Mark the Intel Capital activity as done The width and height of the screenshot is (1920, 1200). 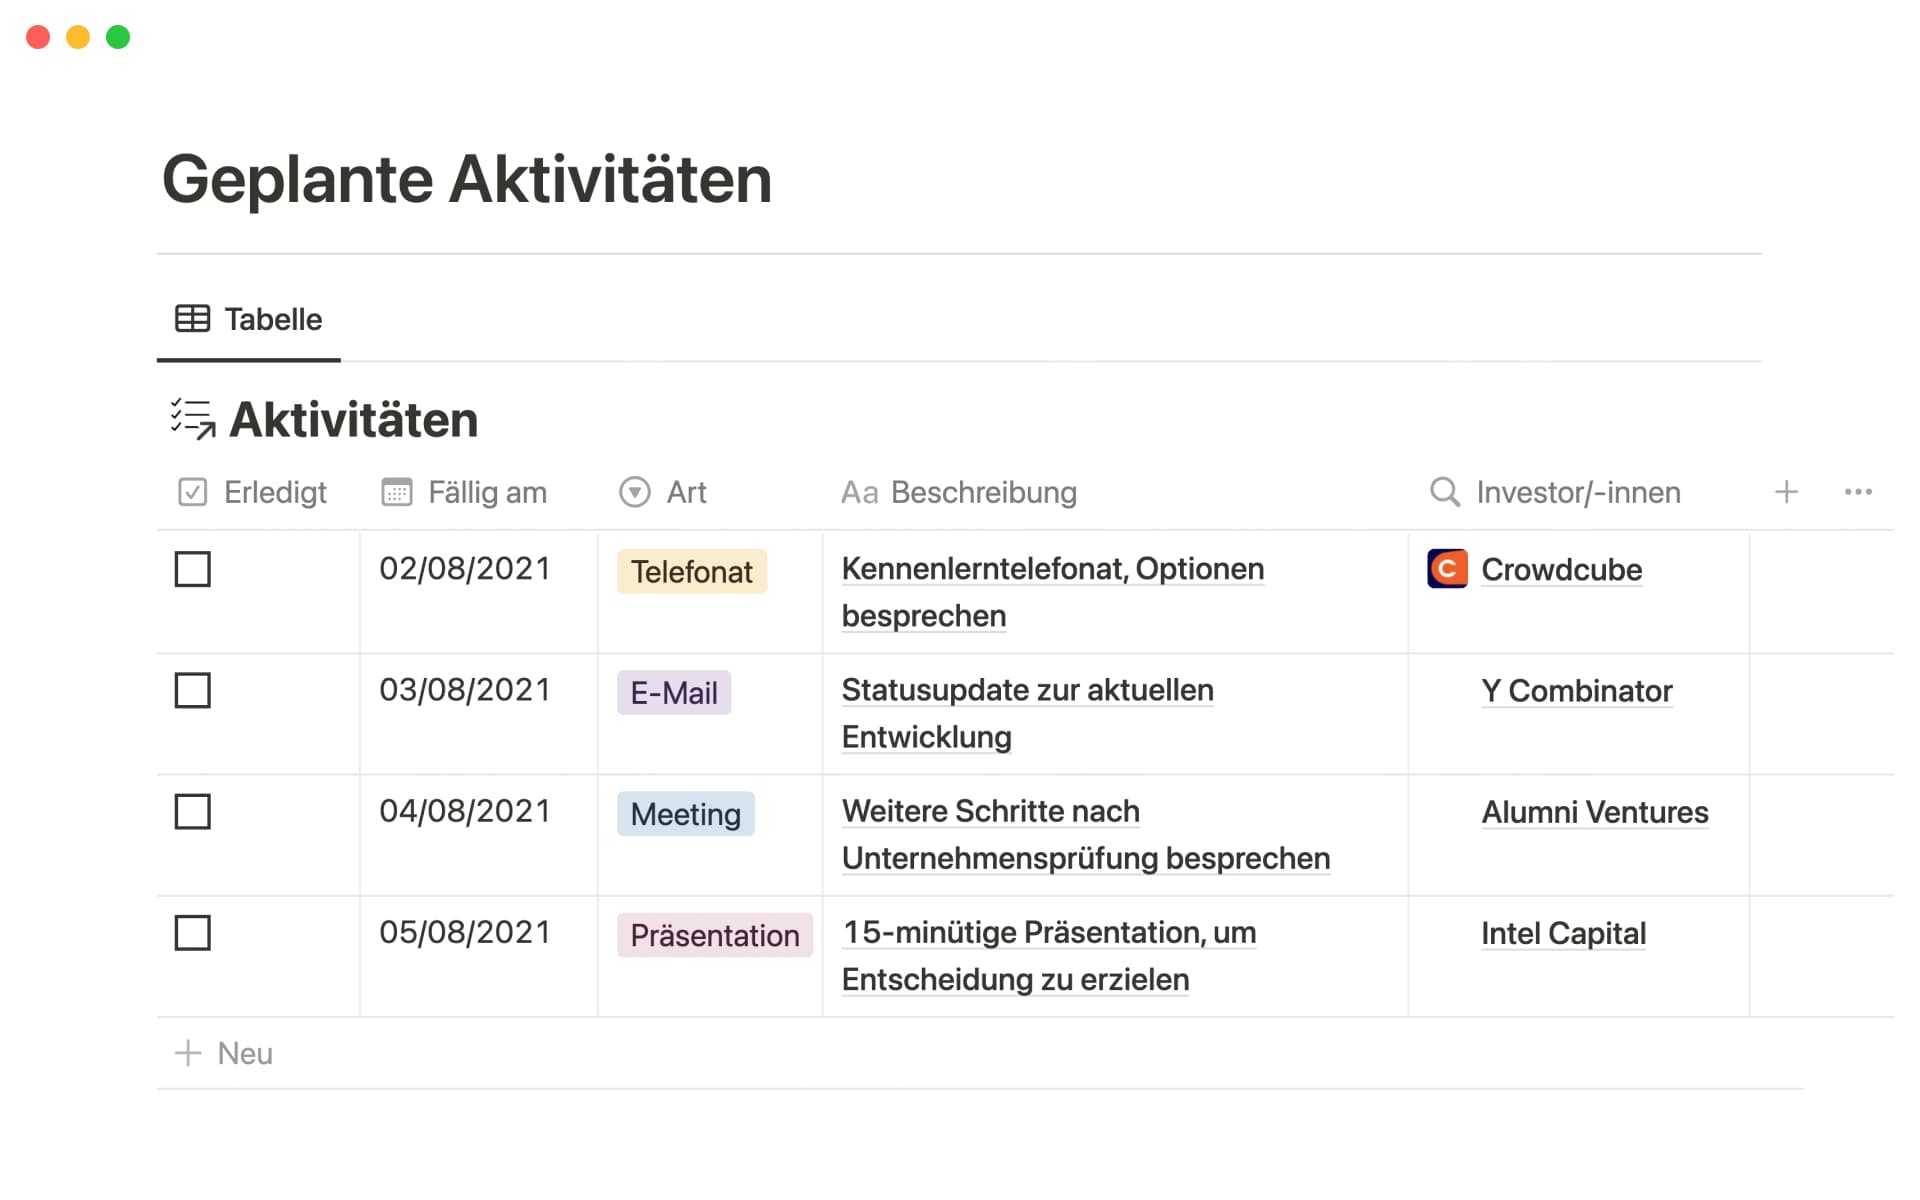[x=192, y=933]
